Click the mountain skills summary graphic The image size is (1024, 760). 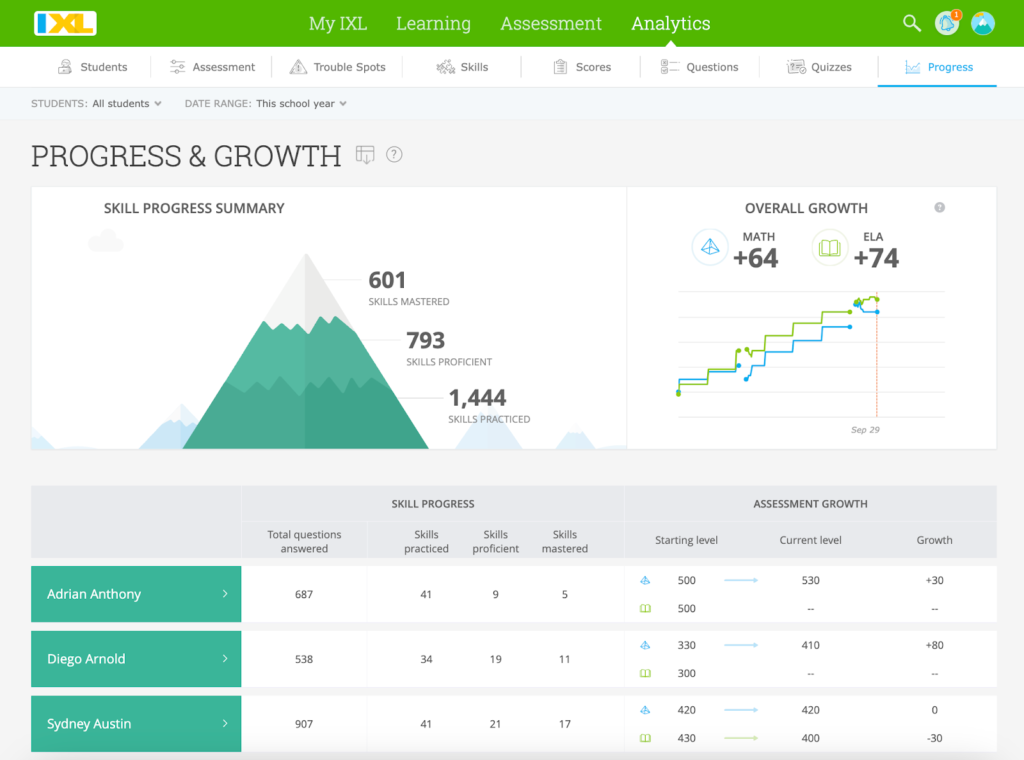pyautogui.click(x=305, y=351)
